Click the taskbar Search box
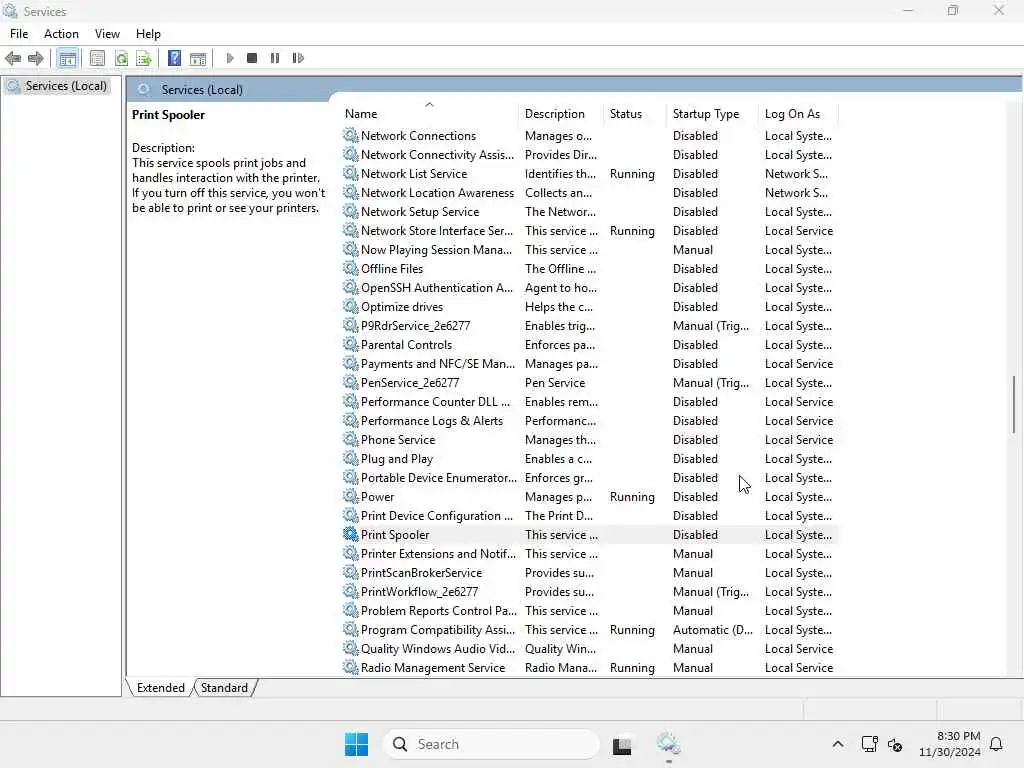Screen dimensions: 1024x768 point(491,744)
